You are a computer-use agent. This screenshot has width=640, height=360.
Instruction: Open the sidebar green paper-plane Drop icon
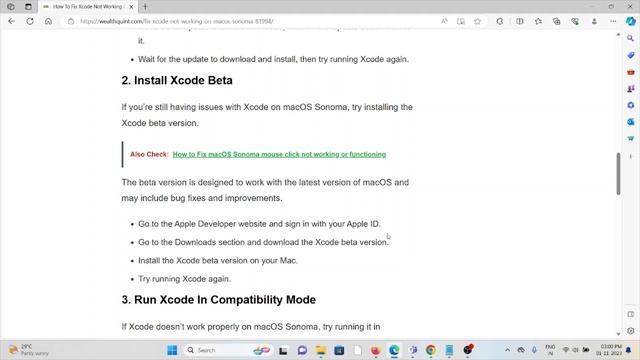(631, 138)
